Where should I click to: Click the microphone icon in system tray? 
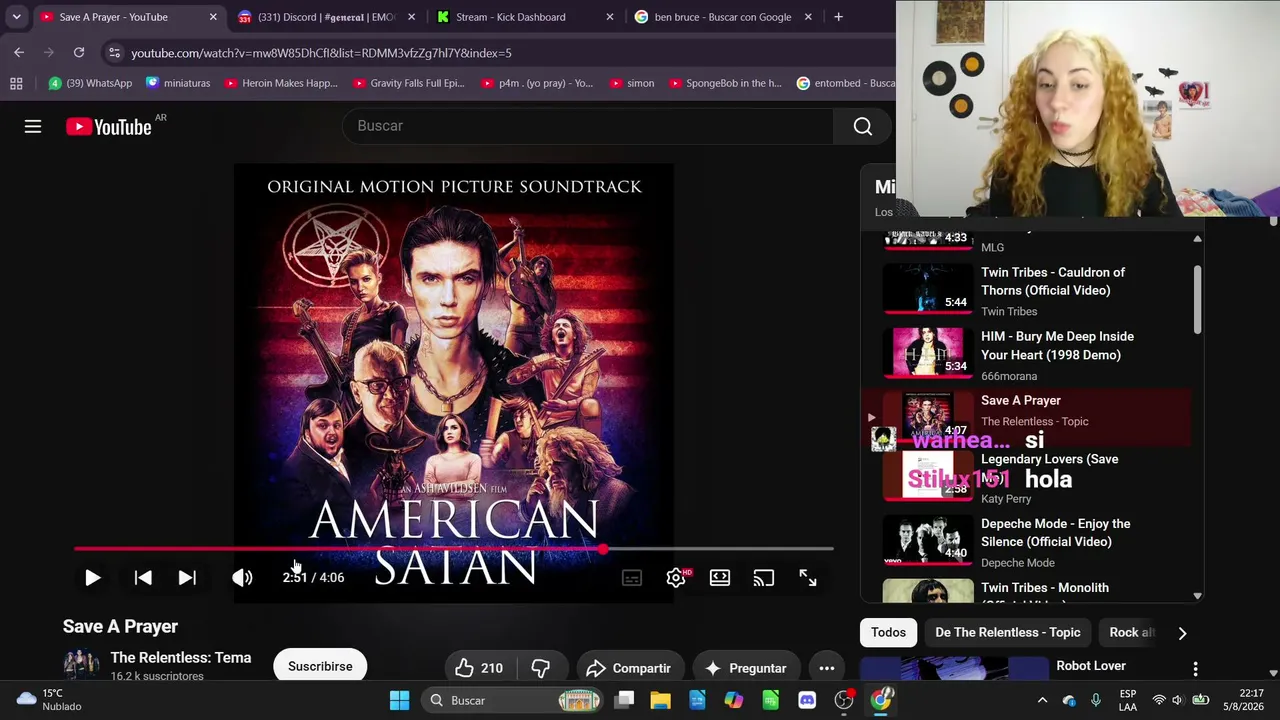click(x=1096, y=700)
